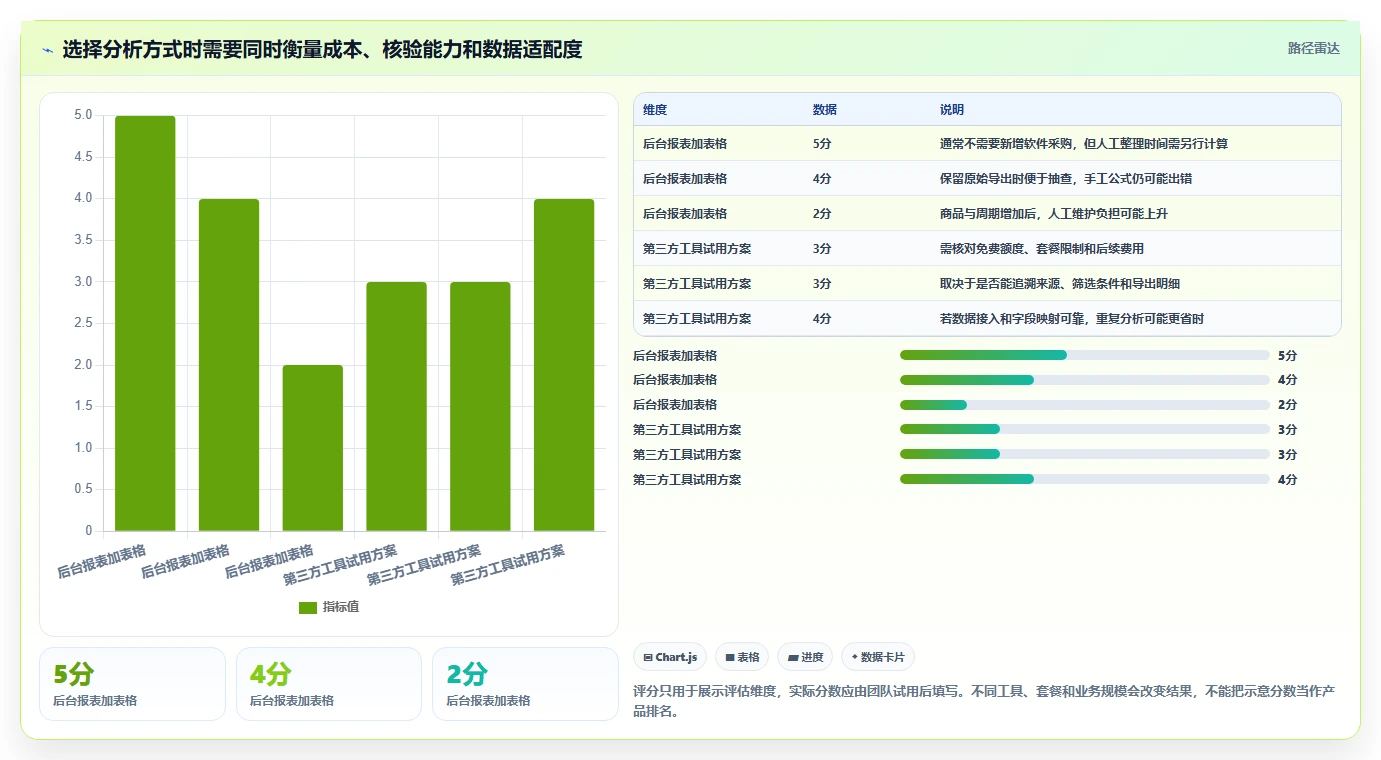
Task: Click the 路径雷达 tag in the header
Action: 1313,48
